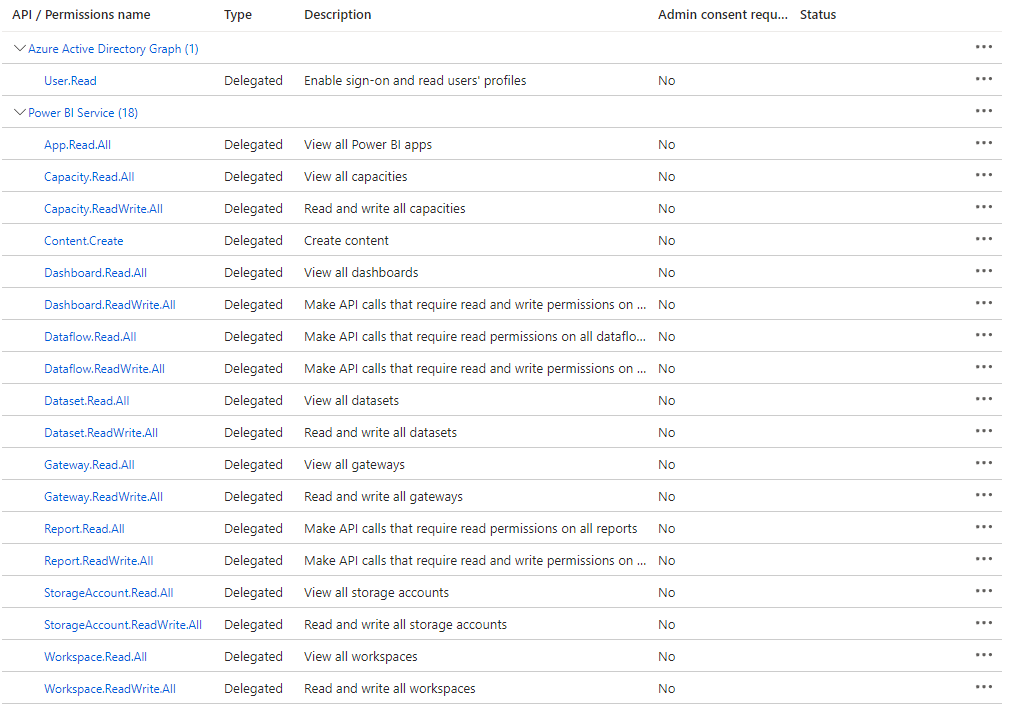Screen dimensions: 1015x728
Task: Open the Workspace.Read.All permission link
Action: coord(95,657)
